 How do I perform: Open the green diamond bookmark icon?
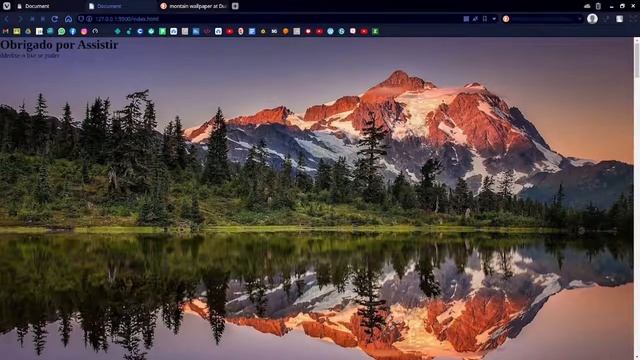click(x=118, y=31)
